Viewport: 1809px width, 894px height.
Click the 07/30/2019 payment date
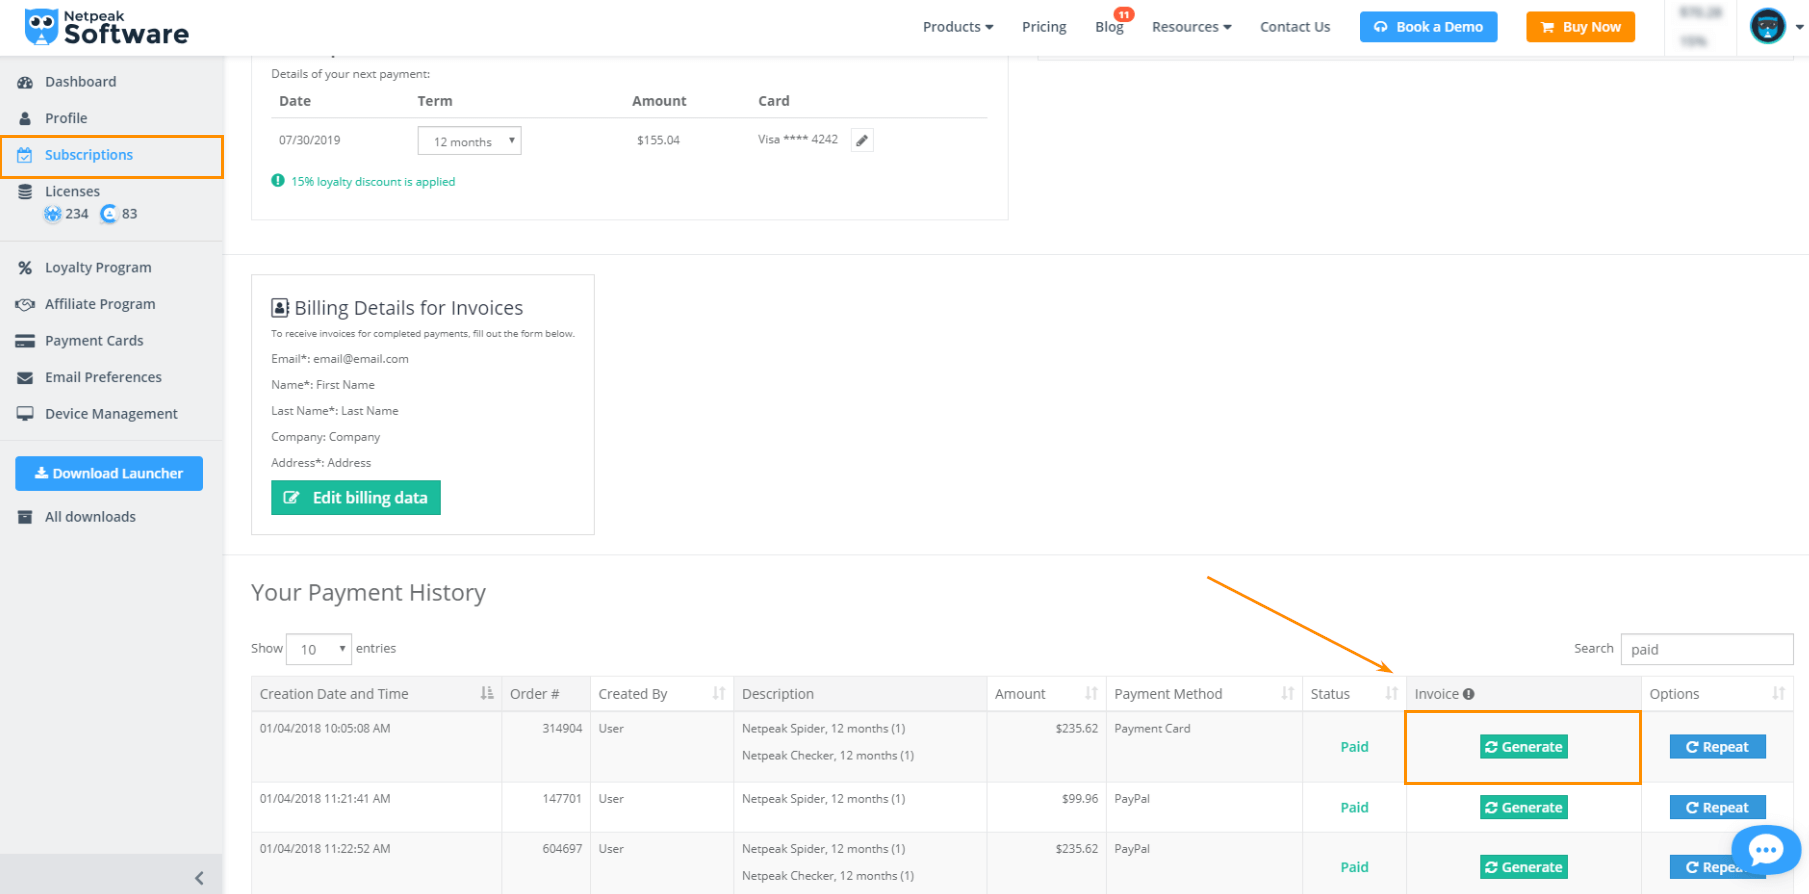coord(309,140)
